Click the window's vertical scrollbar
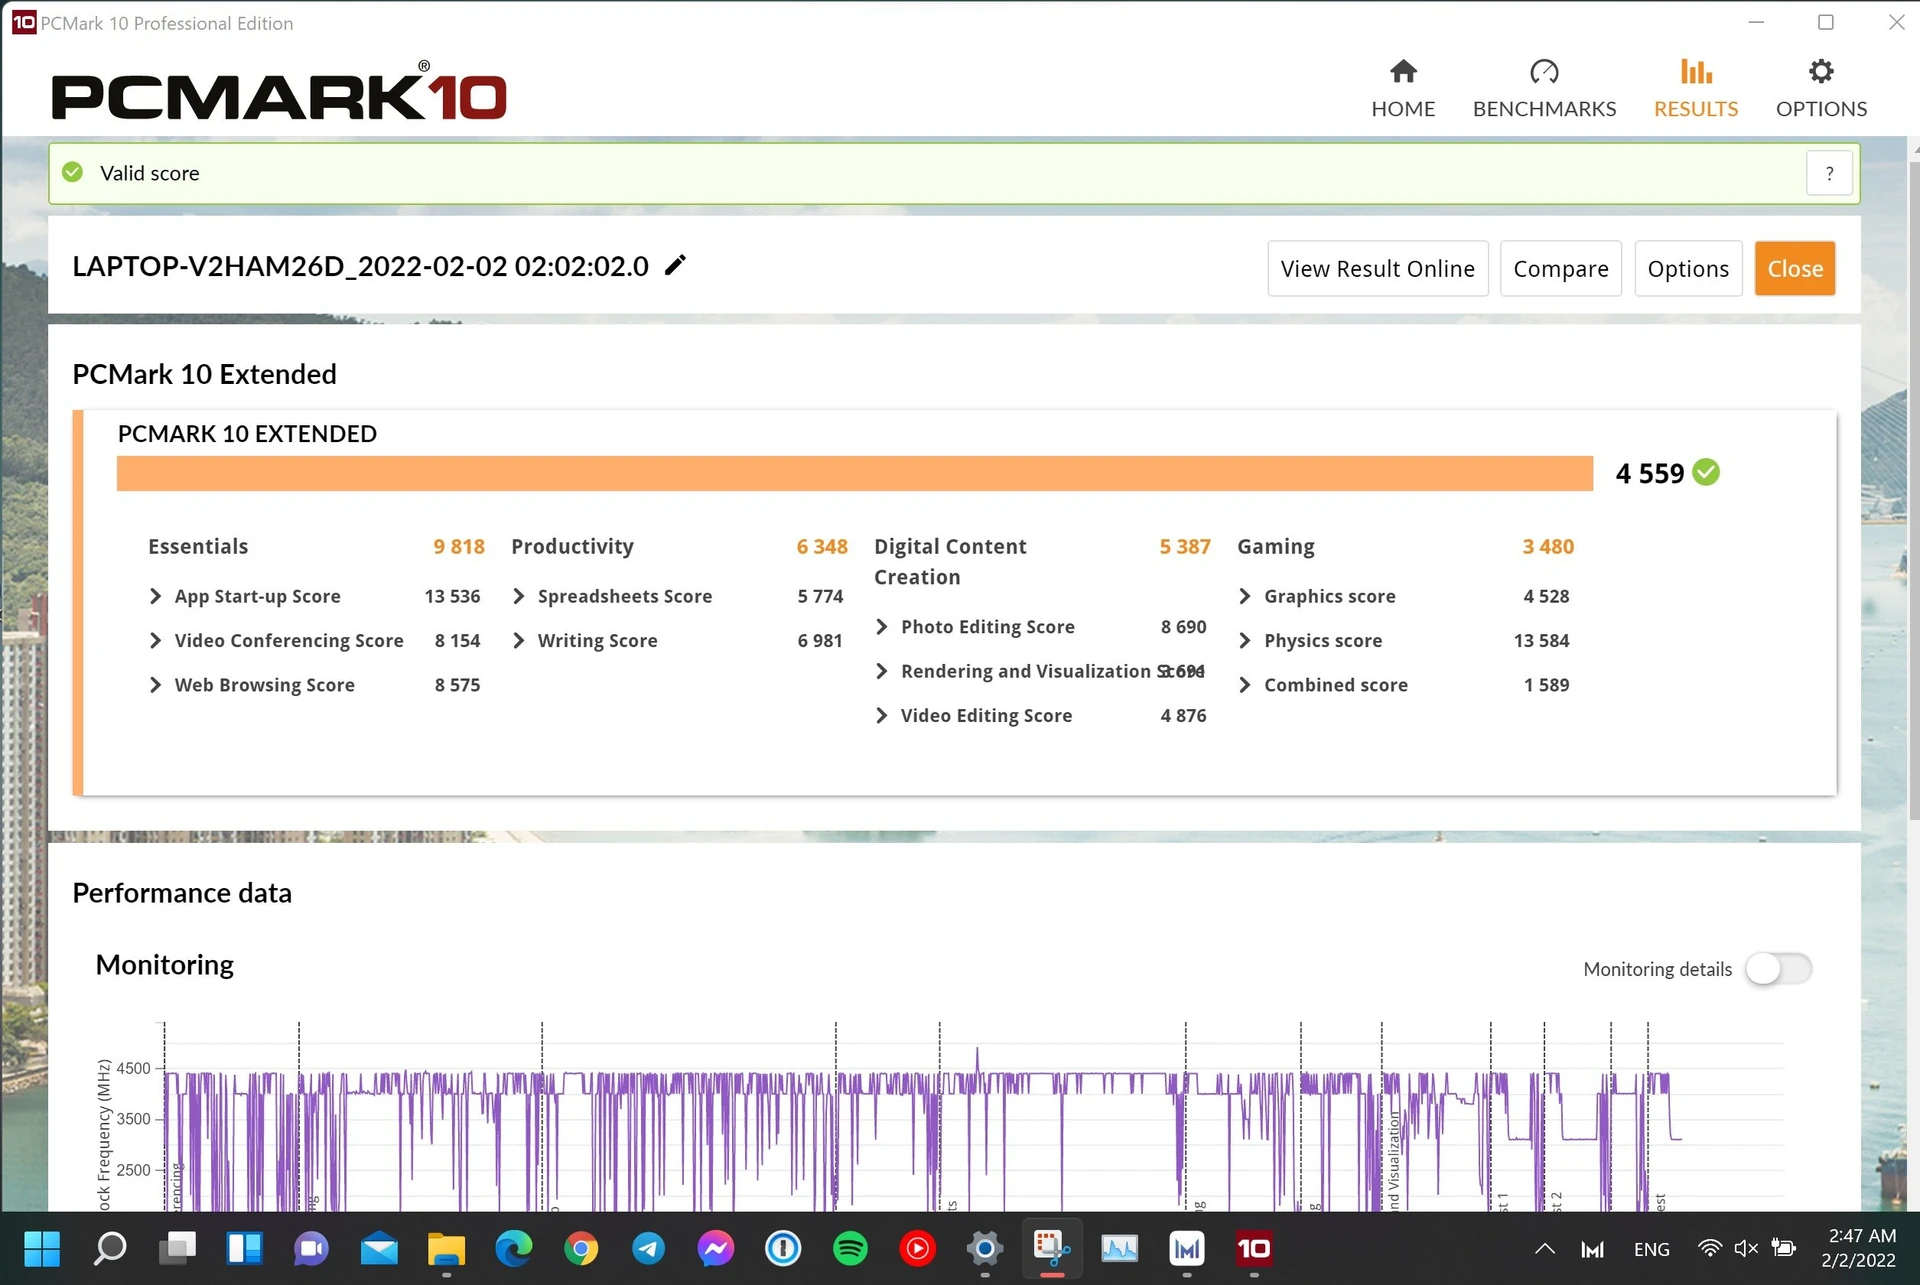 [1913, 490]
